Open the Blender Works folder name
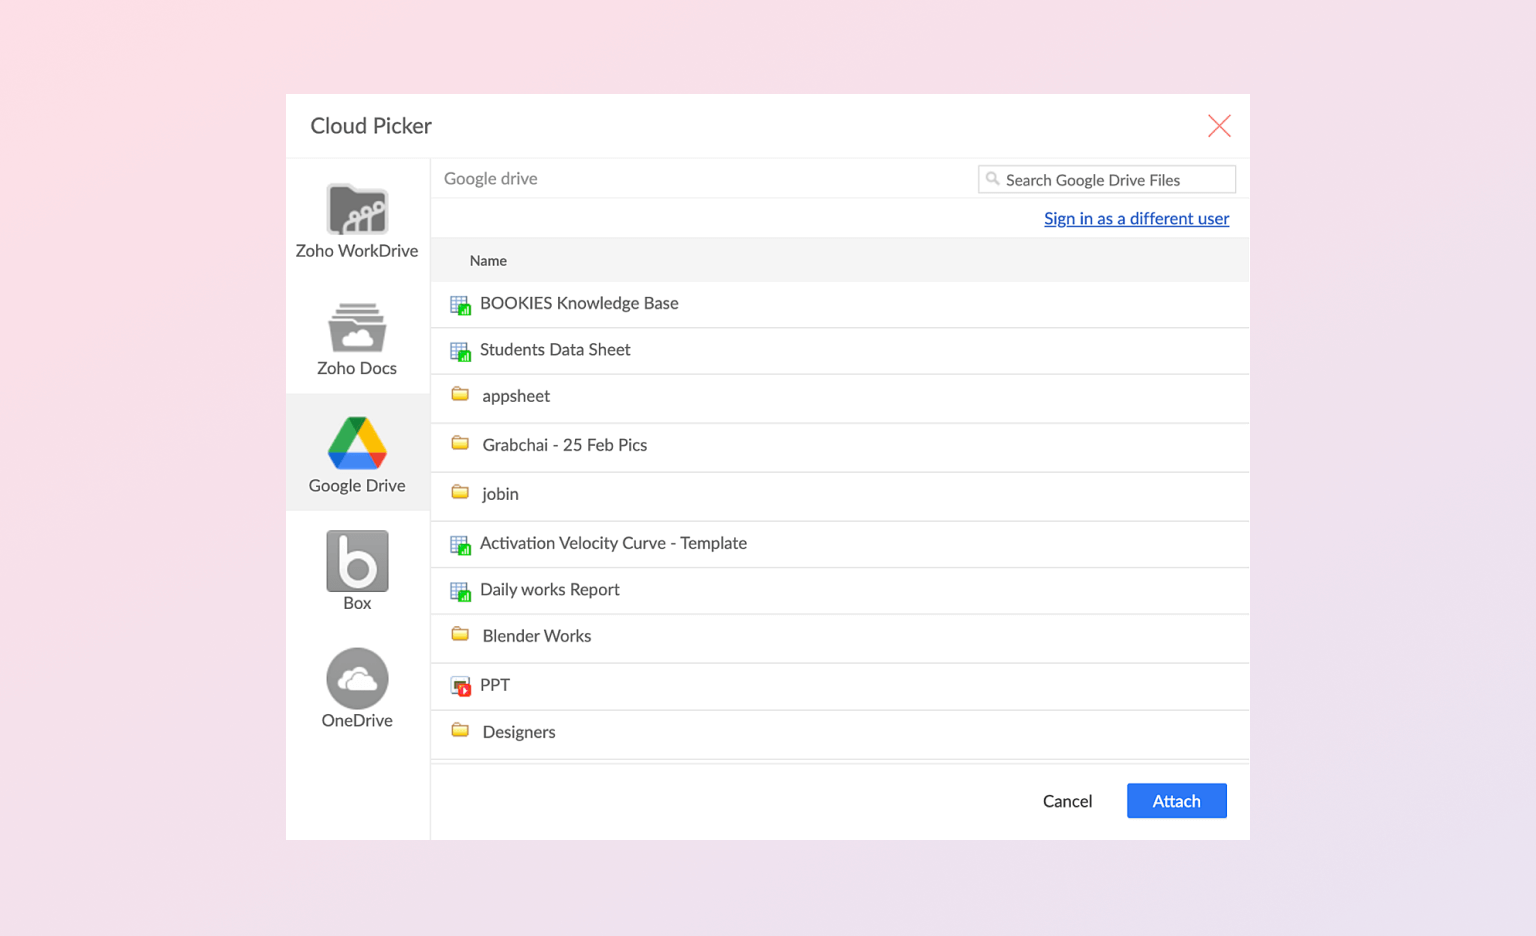The width and height of the screenshot is (1536, 936). tap(537, 636)
